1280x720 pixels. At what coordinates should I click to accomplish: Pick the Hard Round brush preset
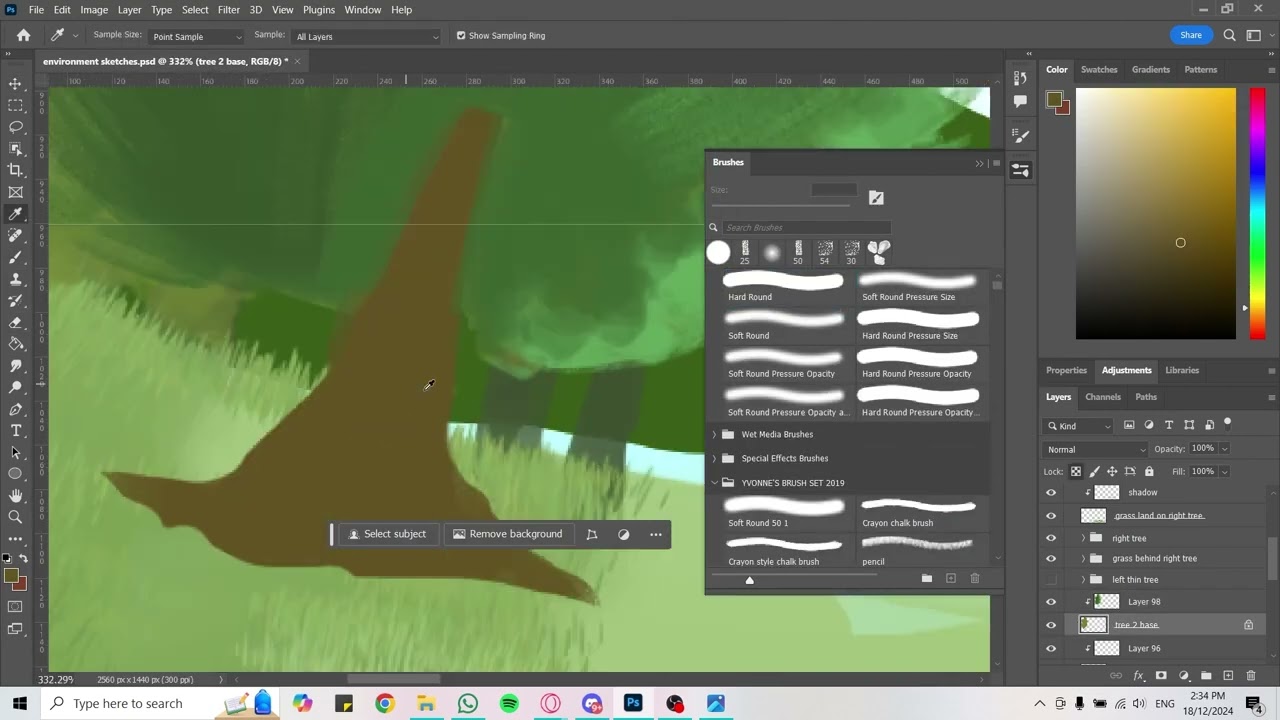coord(783,288)
